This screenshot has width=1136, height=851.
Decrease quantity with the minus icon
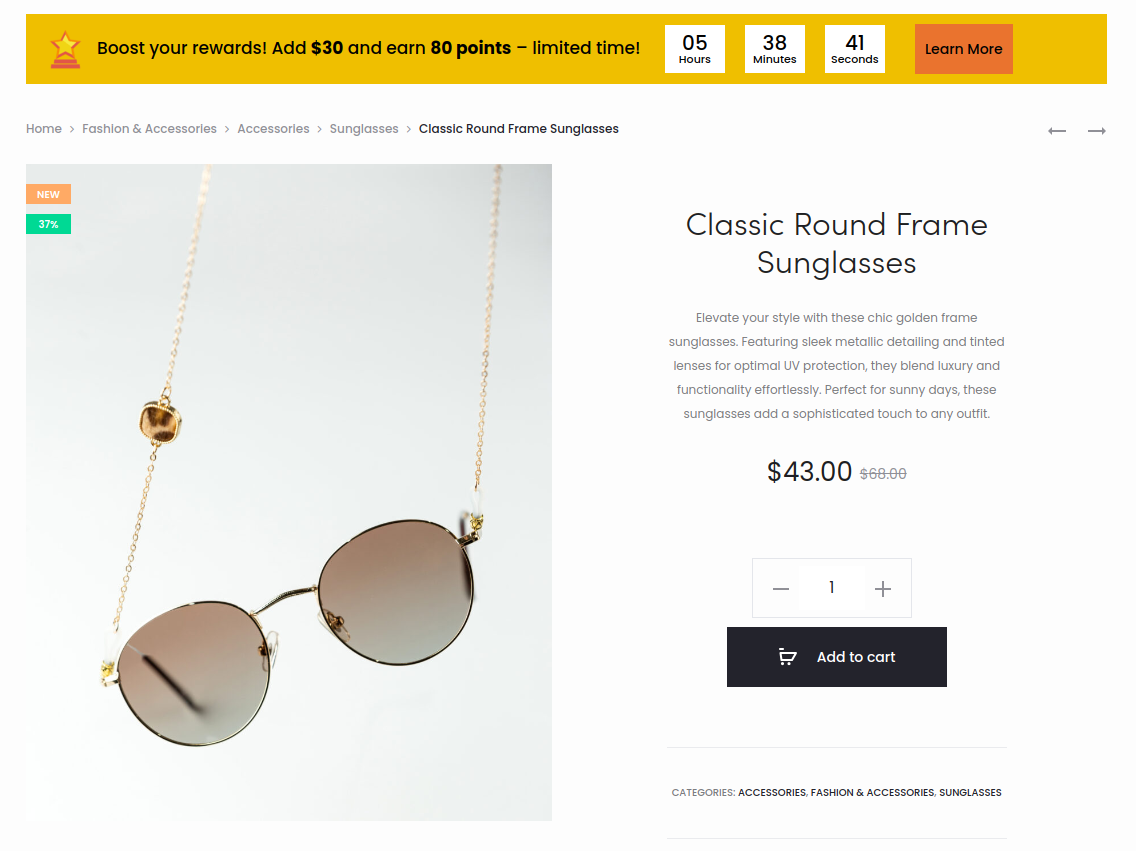781,589
